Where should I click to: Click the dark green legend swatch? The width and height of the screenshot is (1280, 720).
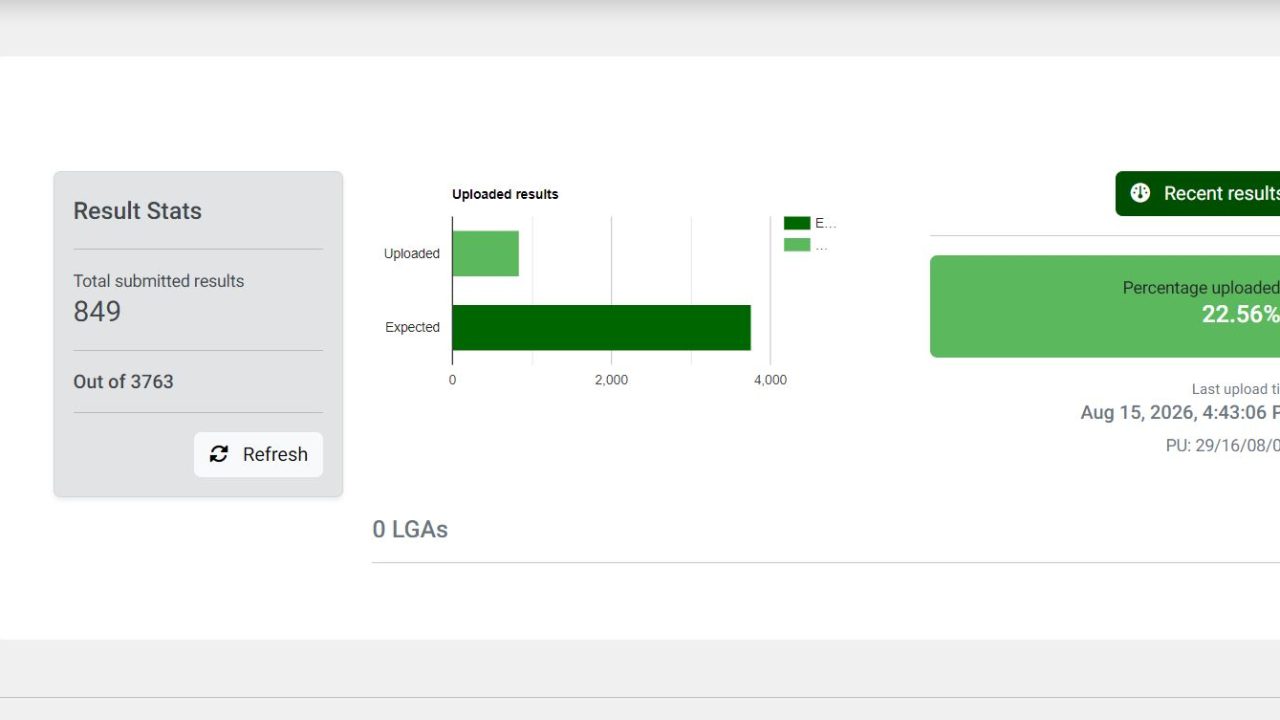(797, 223)
